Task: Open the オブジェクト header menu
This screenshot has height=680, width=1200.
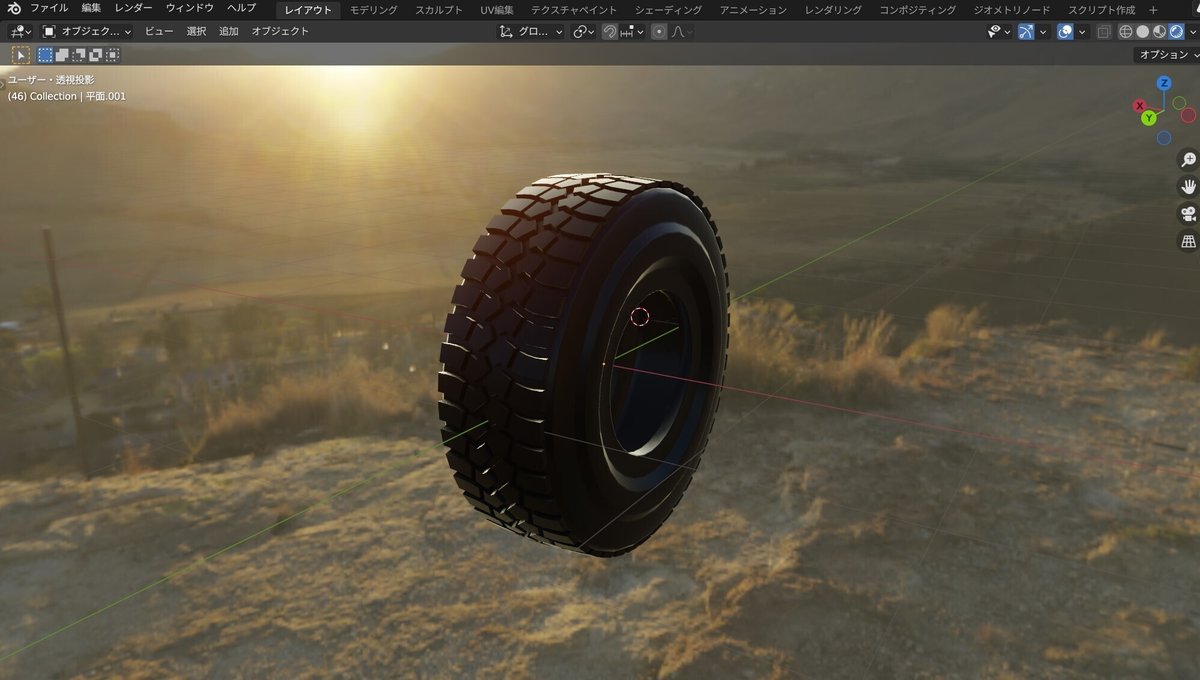Action: point(280,31)
